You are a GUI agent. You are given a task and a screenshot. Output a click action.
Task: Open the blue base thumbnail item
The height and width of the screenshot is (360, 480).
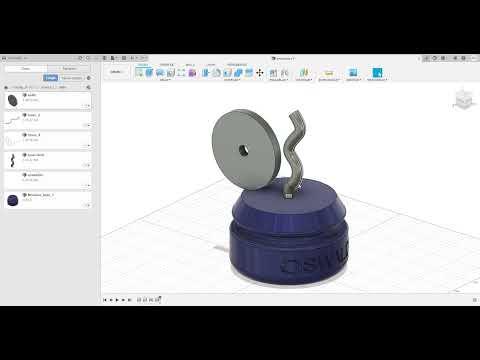pos(13,200)
